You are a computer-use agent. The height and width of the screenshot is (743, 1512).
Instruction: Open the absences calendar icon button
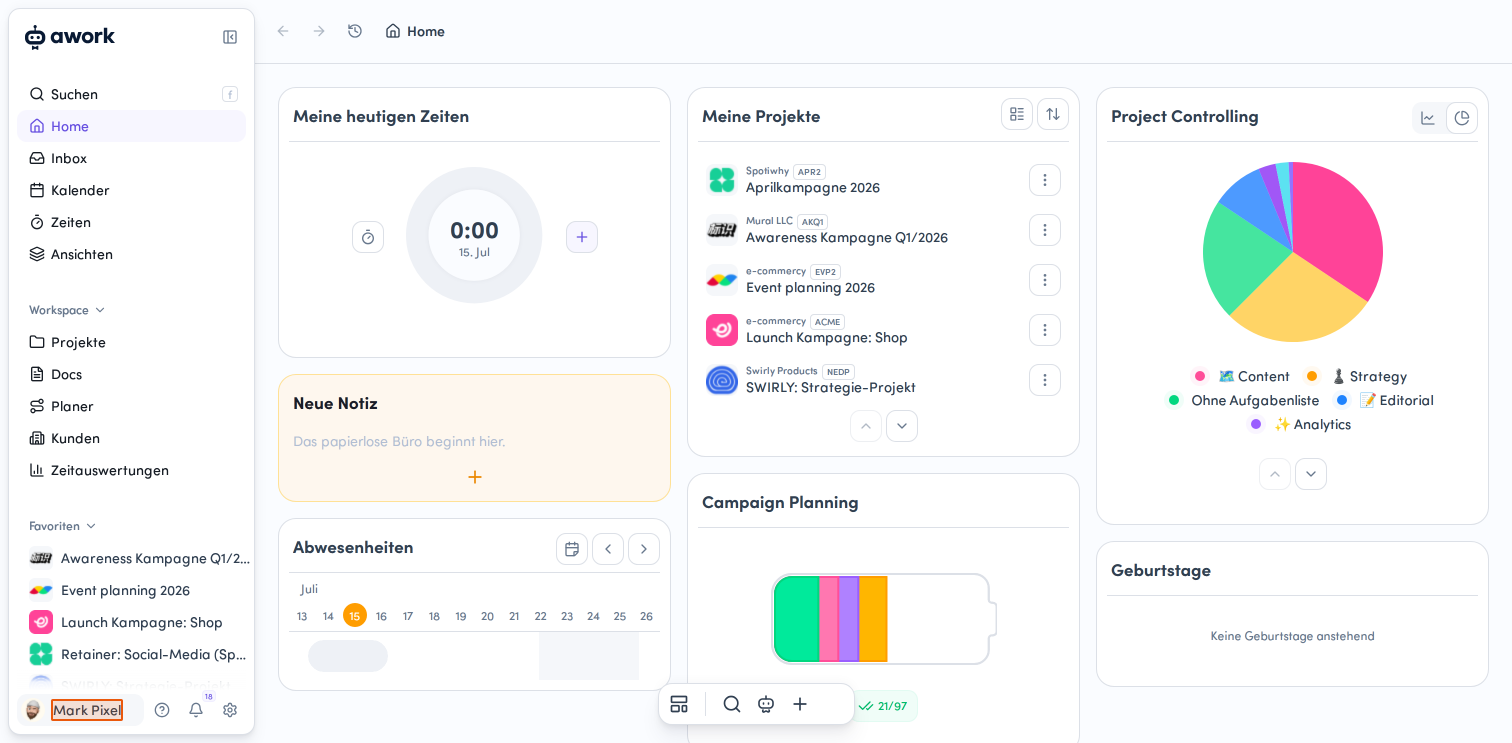(x=572, y=549)
